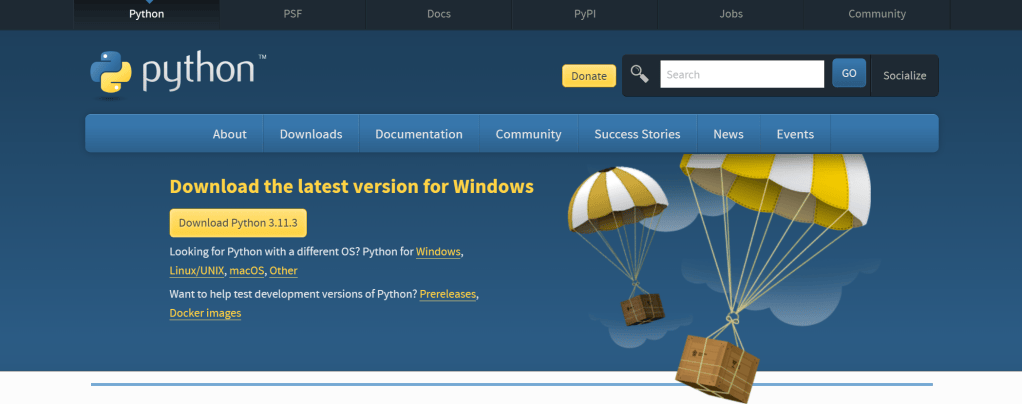The image size is (1022, 404).
Task: Open the Documentation menu
Action: 419,134
